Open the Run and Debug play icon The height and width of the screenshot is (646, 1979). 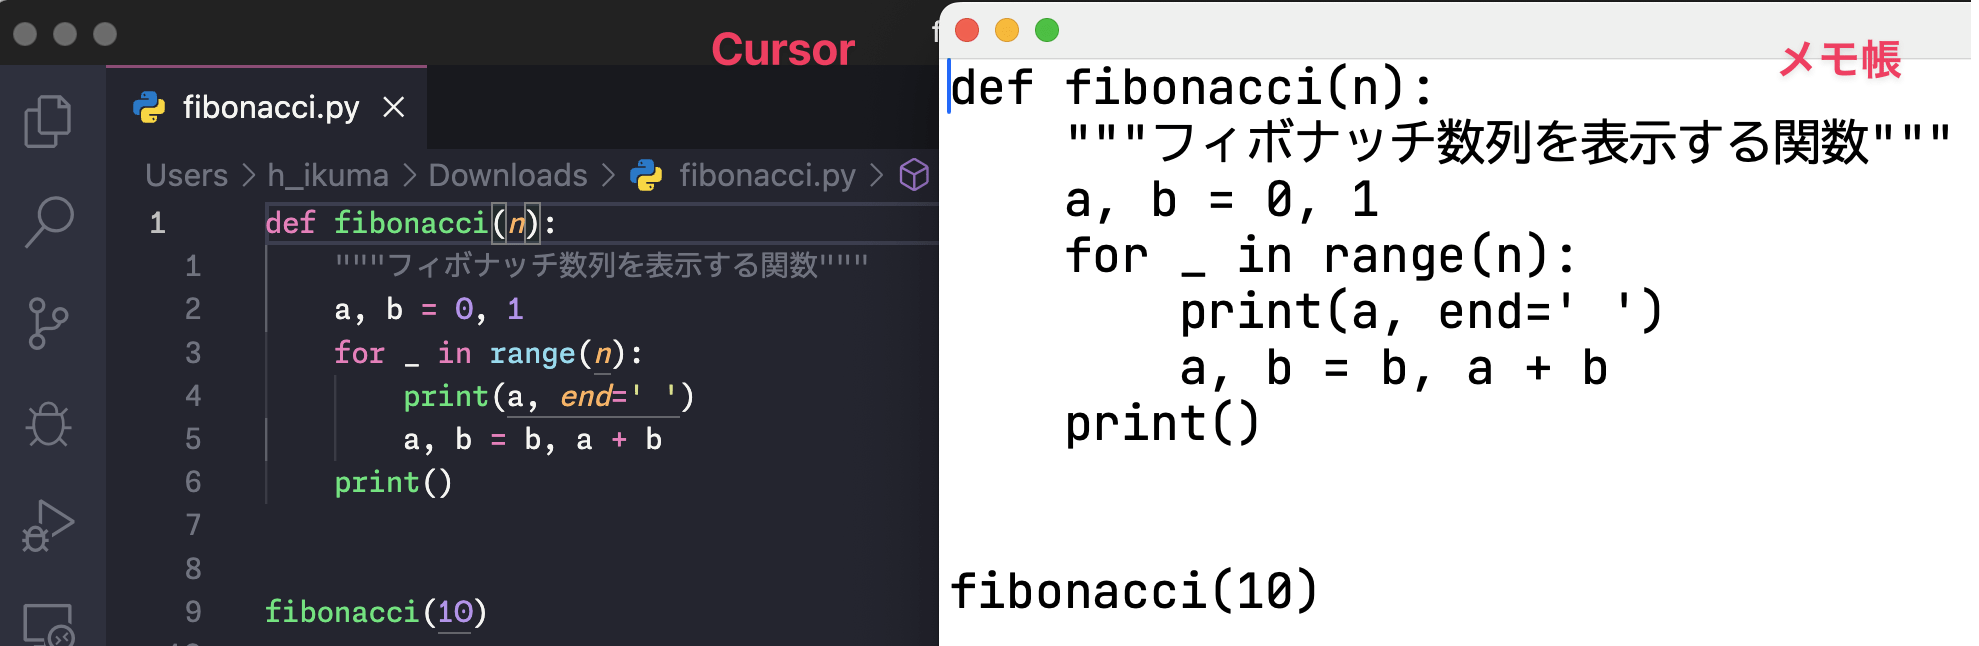48,525
